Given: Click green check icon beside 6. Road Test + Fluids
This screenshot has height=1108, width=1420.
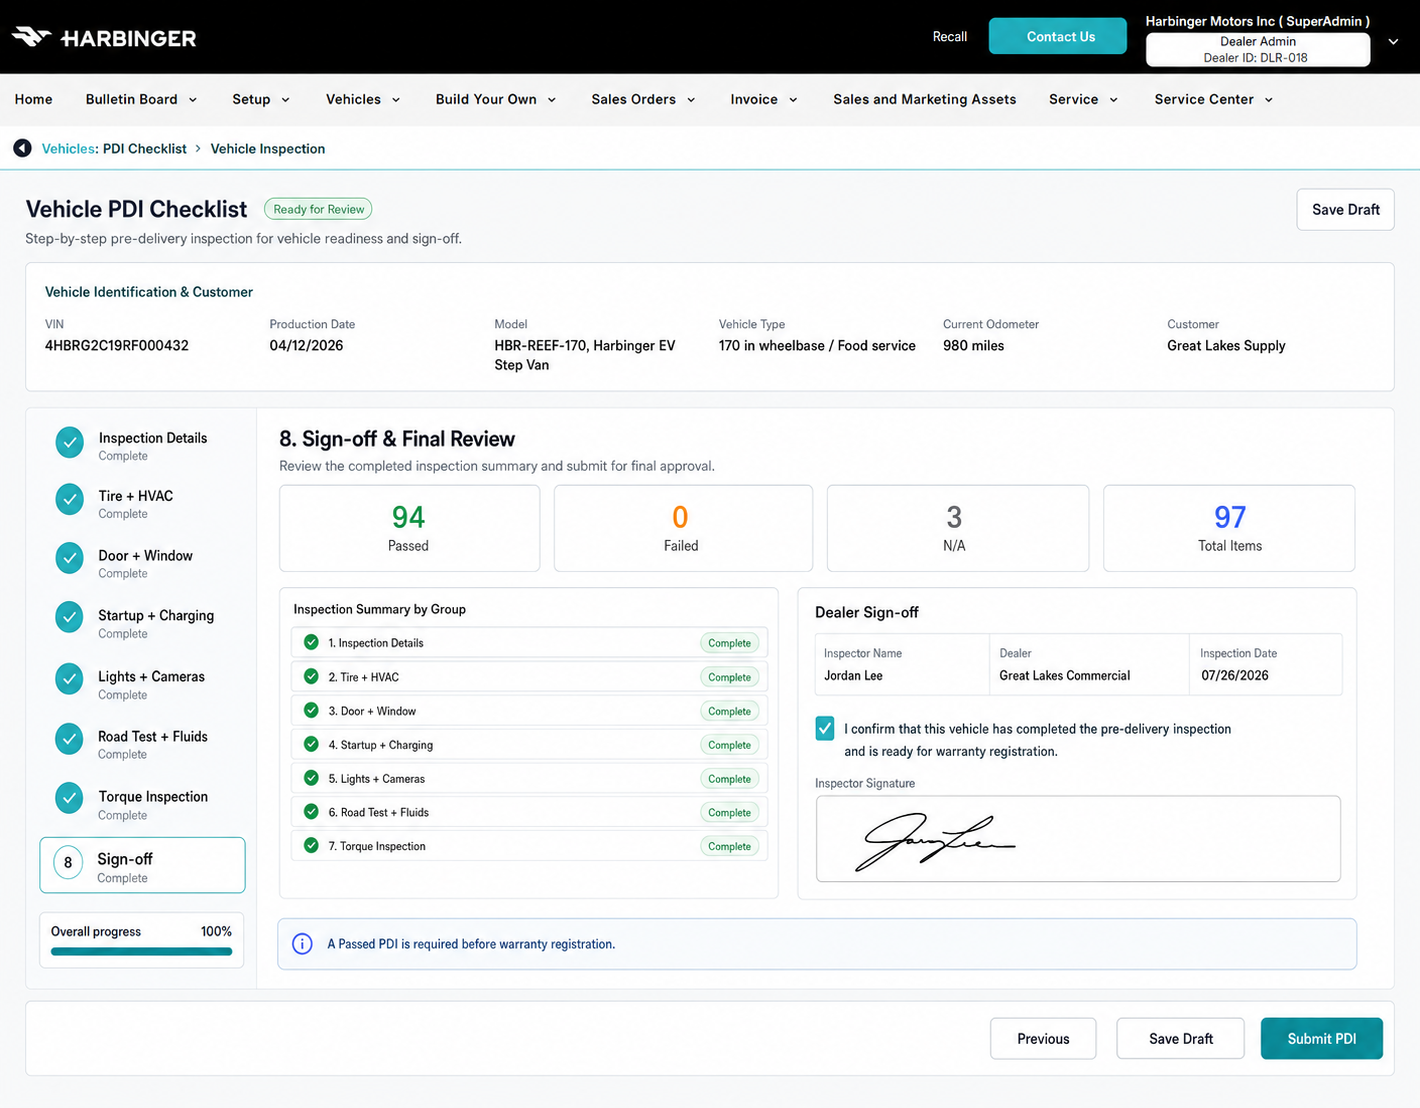Looking at the screenshot, I should pyautogui.click(x=311, y=812).
